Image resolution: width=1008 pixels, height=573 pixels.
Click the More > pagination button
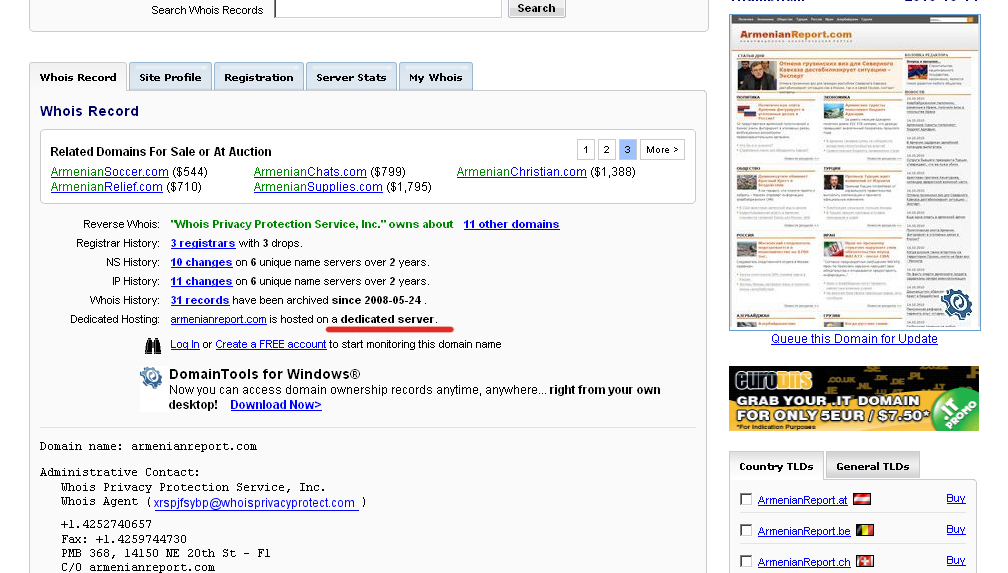click(x=662, y=149)
